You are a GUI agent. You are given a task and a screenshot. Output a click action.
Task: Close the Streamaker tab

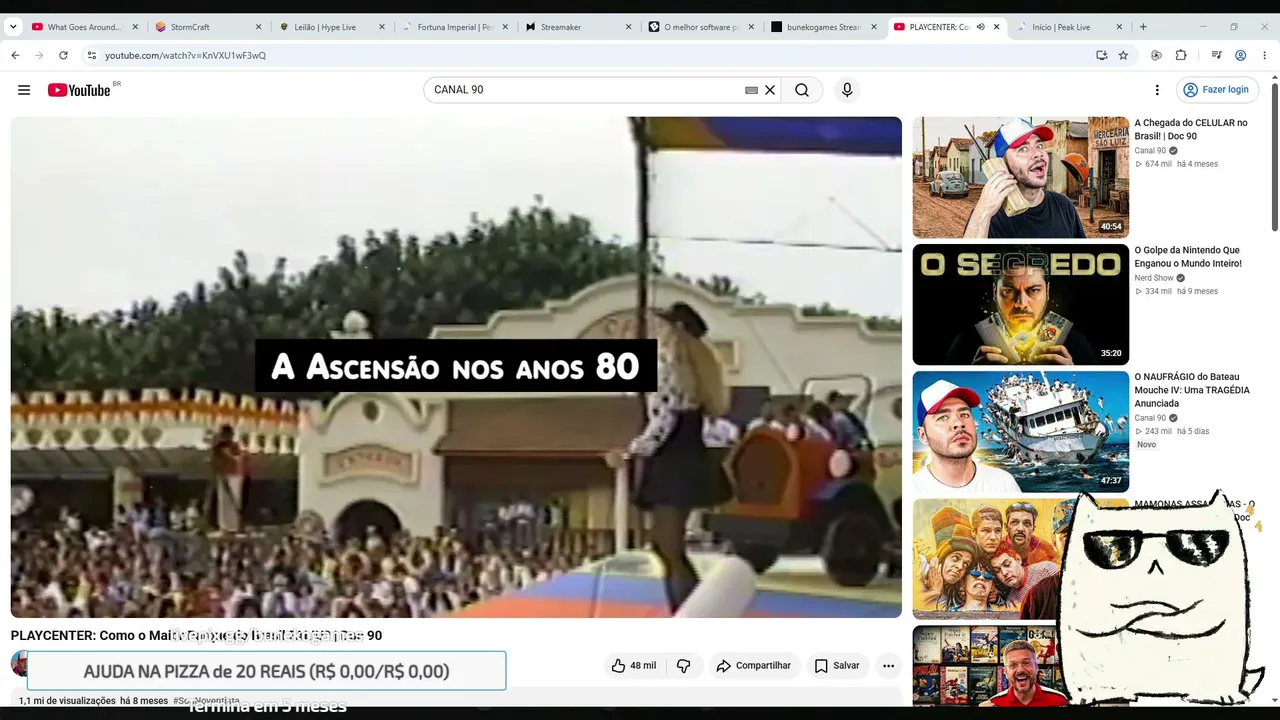629,27
